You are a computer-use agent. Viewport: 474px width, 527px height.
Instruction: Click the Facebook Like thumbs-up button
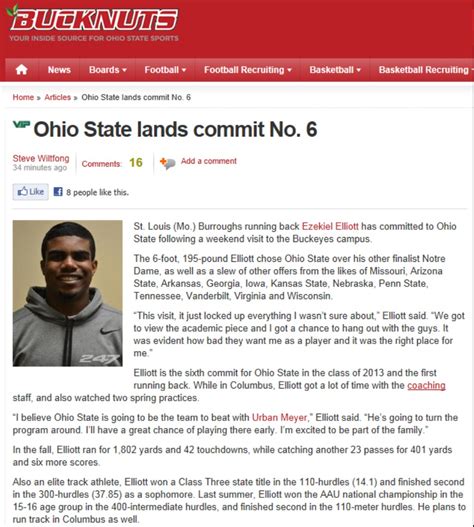tap(31, 192)
